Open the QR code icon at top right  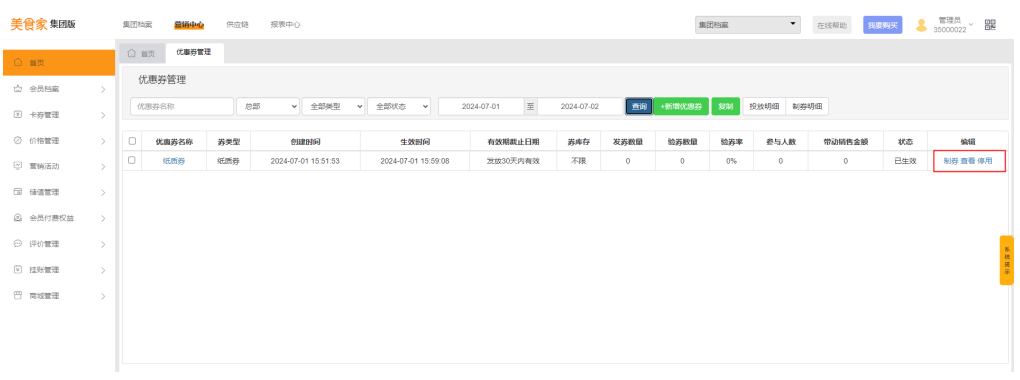click(x=990, y=25)
